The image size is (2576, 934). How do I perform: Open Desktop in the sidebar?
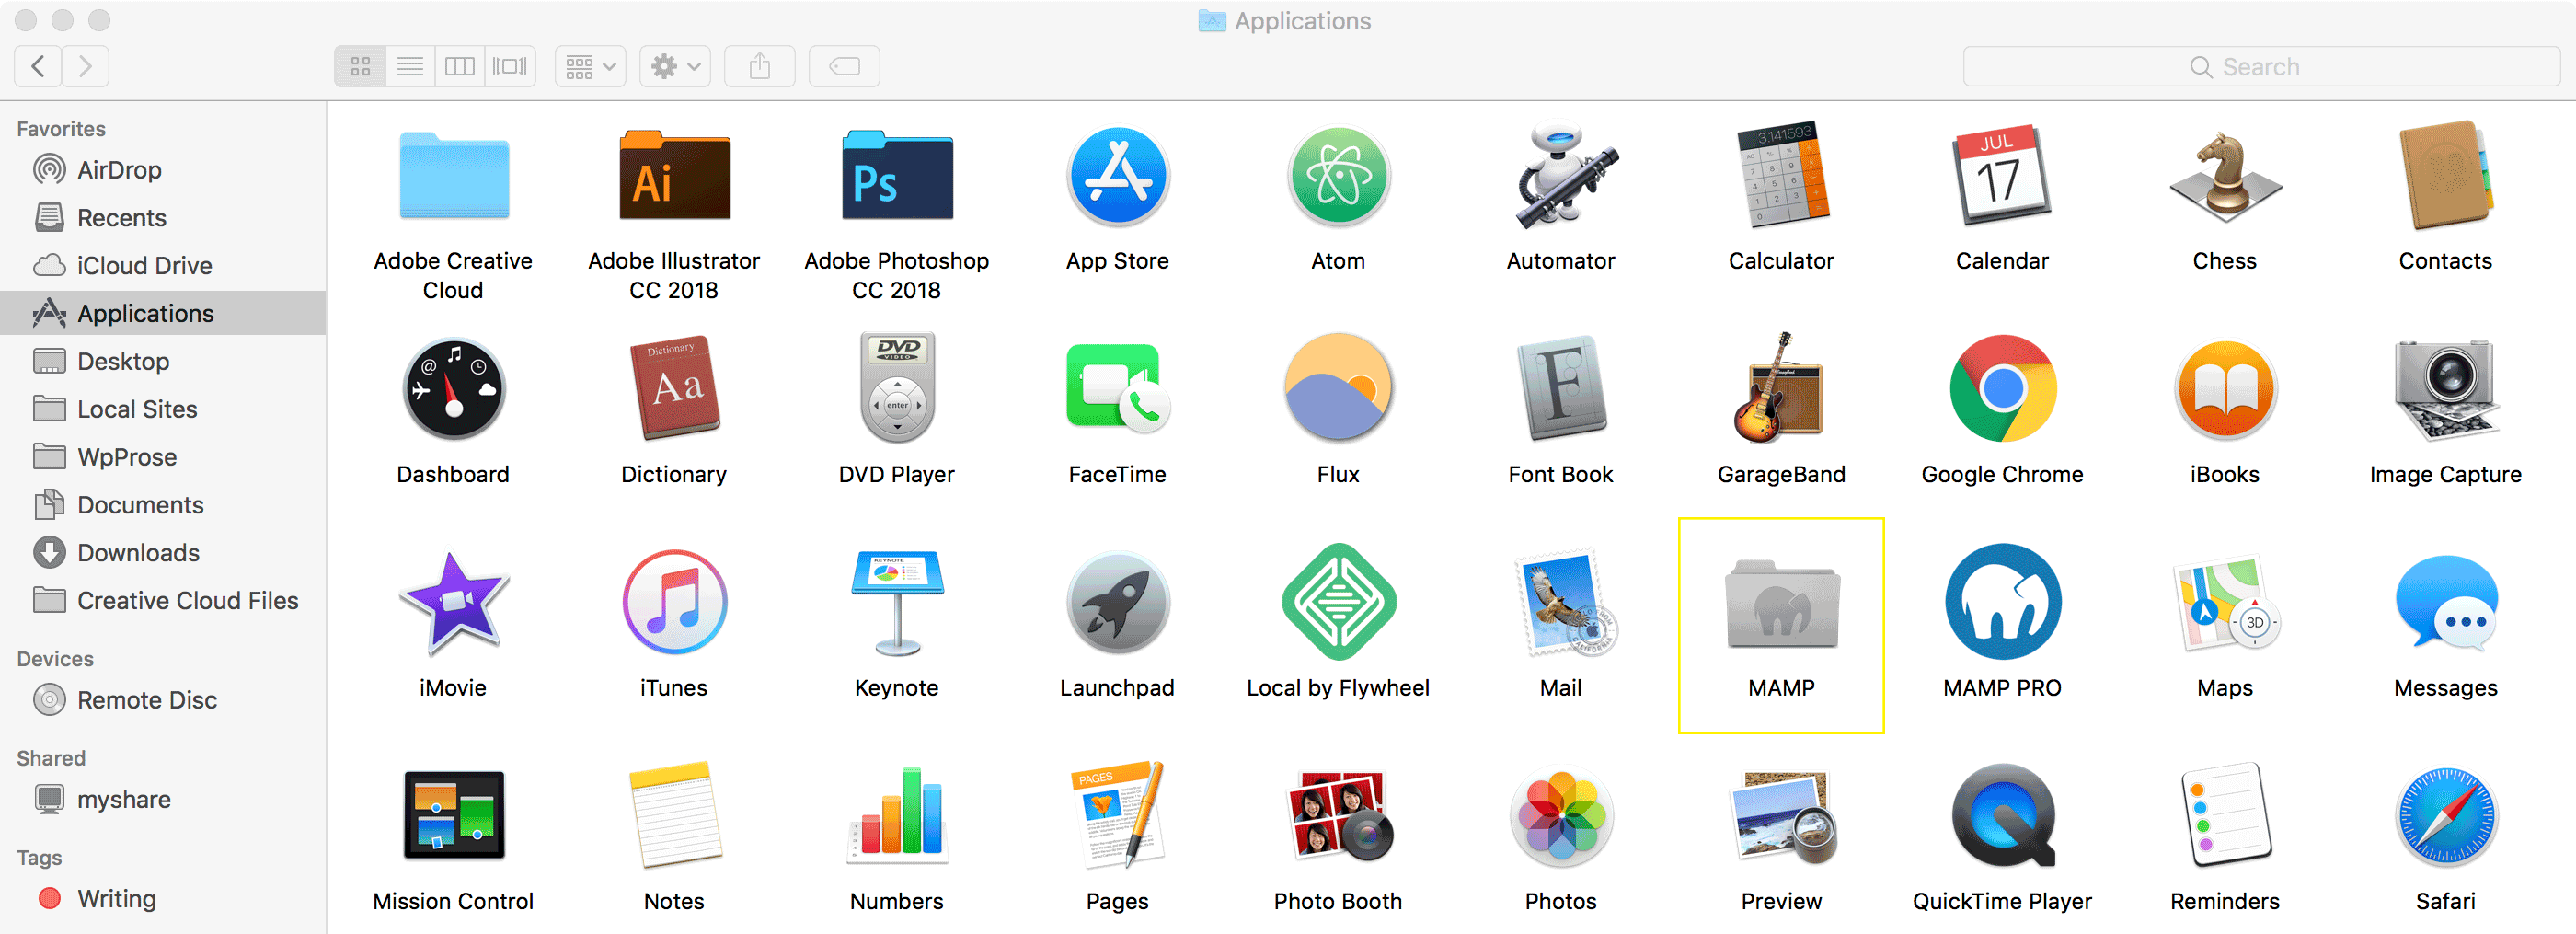point(163,361)
